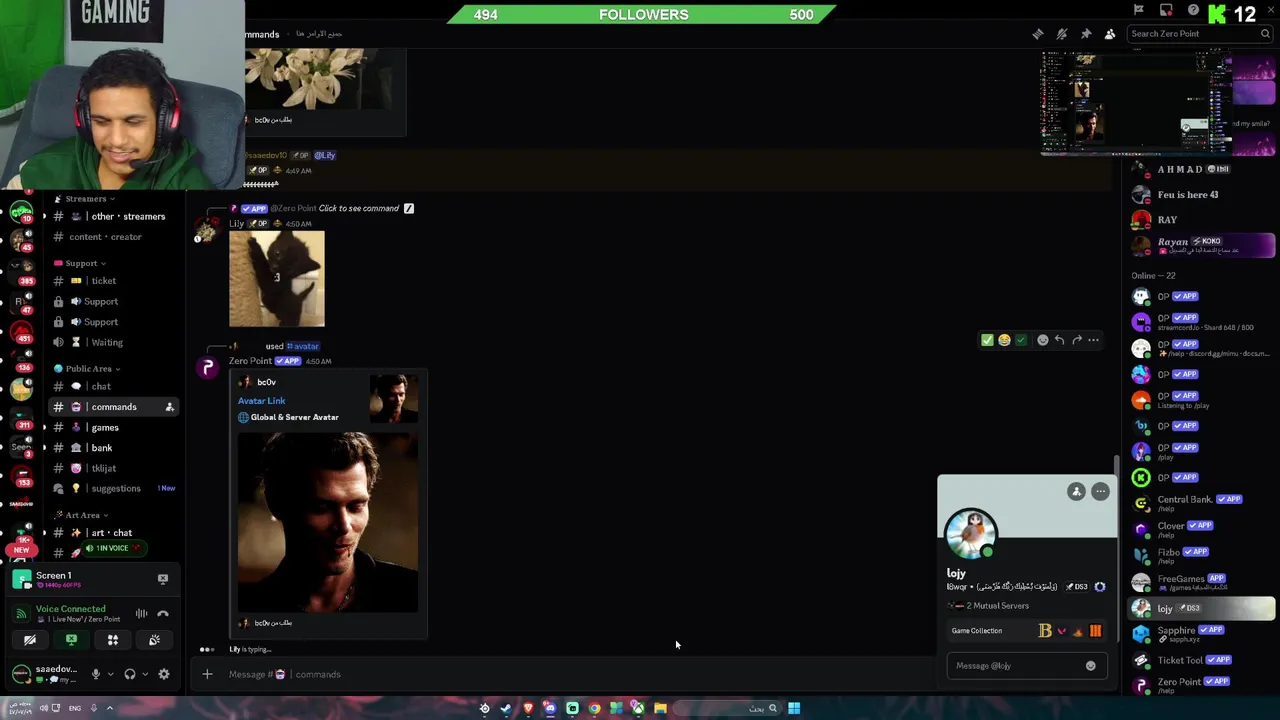
Task: Open voice noise suppression waveform icon
Action: pyautogui.click(x=141, y=614)
